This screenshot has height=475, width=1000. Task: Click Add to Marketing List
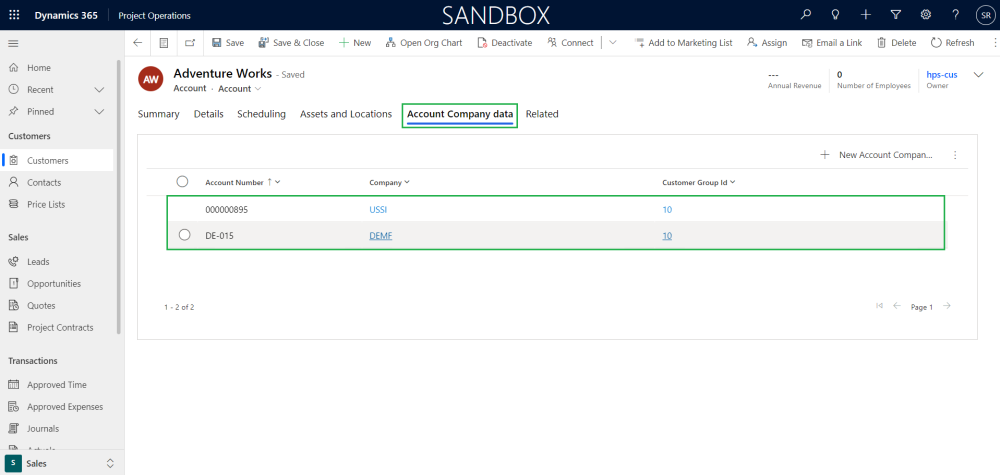[x=683, y=43]
